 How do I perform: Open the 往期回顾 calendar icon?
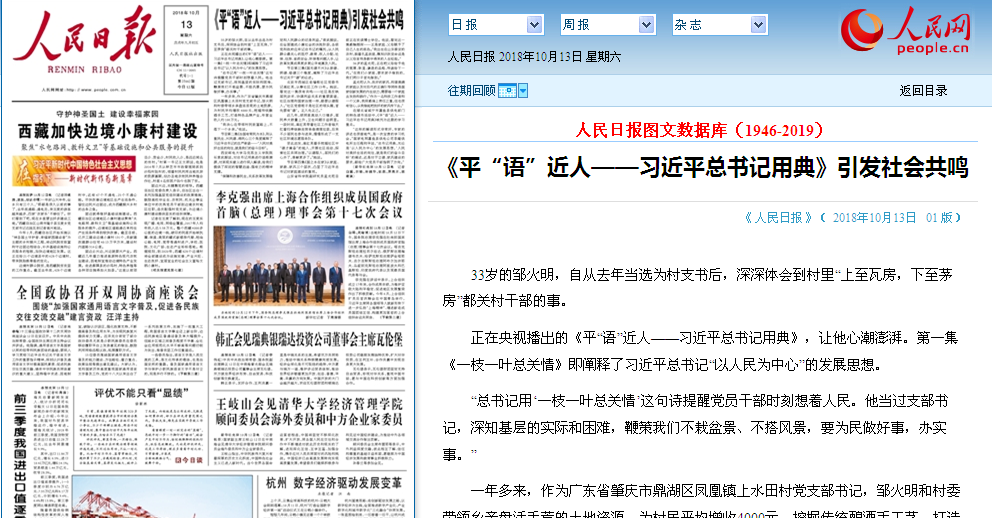[507, 90]
